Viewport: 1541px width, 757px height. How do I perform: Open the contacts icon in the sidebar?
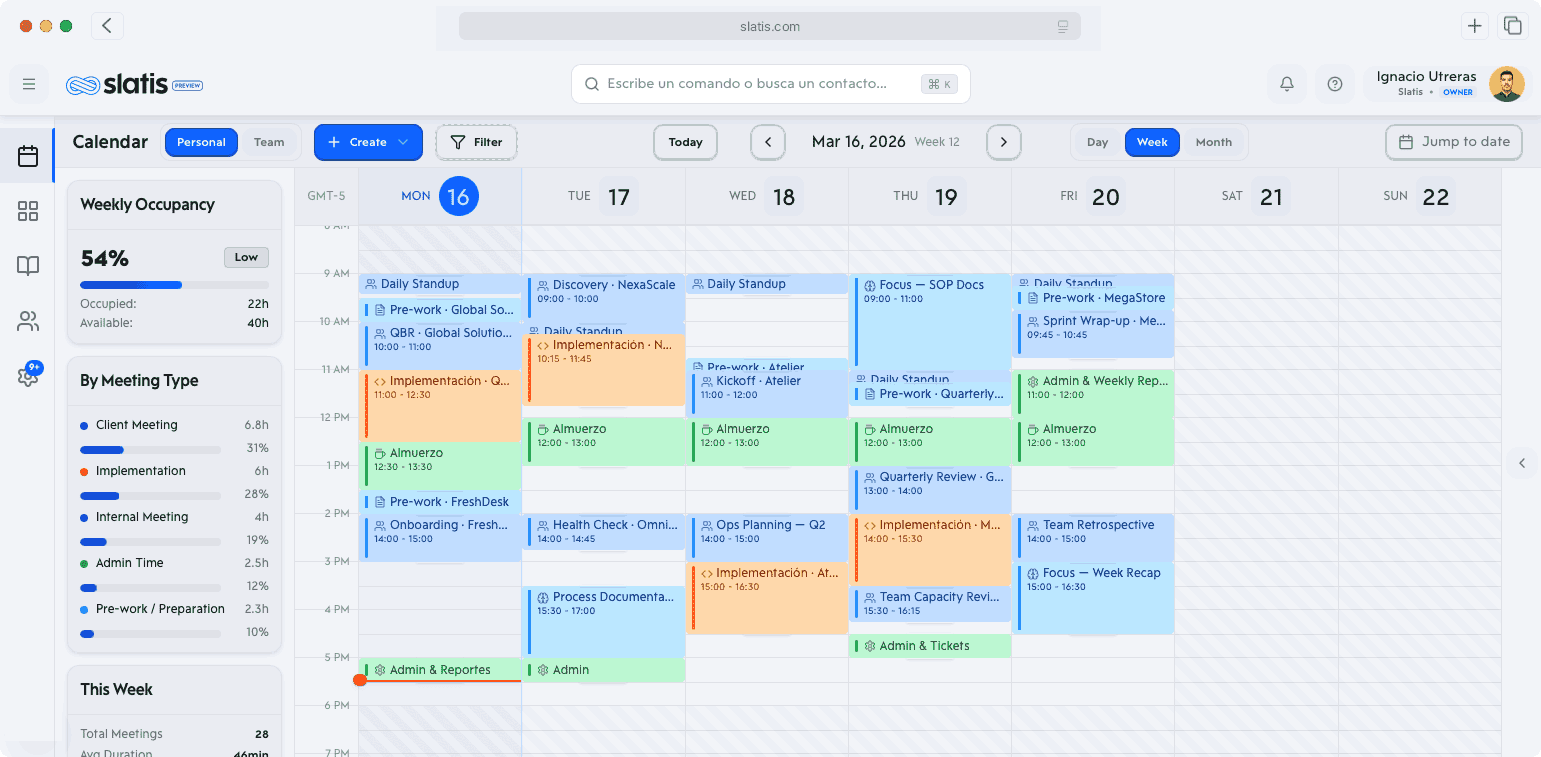pyautogui.click(x=28, y=321)
